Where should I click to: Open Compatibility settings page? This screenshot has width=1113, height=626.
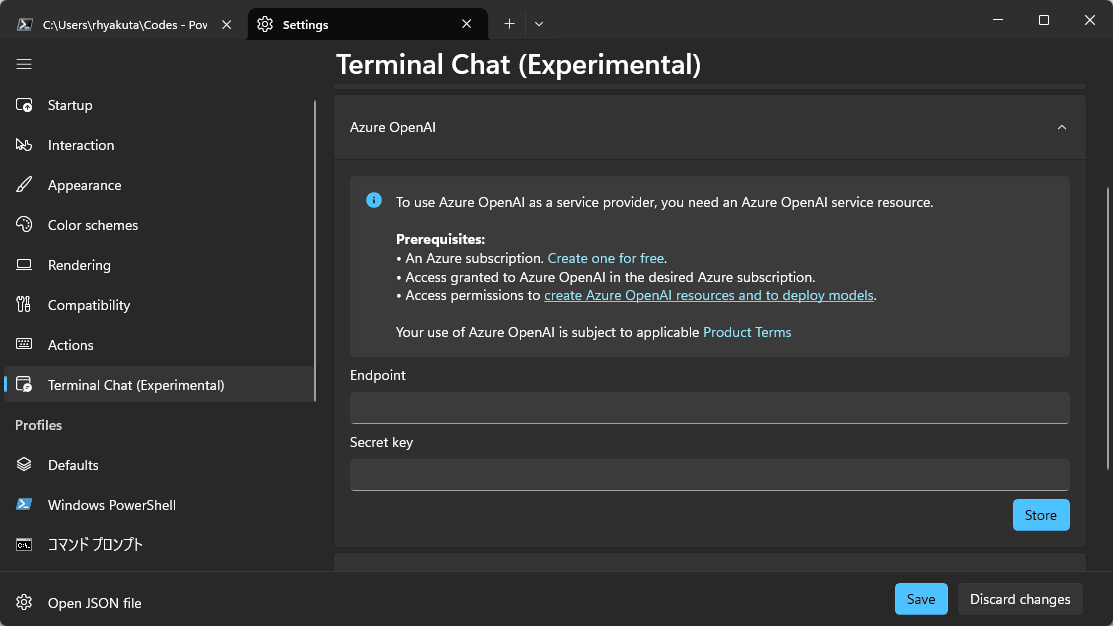[x=159, y=304]
